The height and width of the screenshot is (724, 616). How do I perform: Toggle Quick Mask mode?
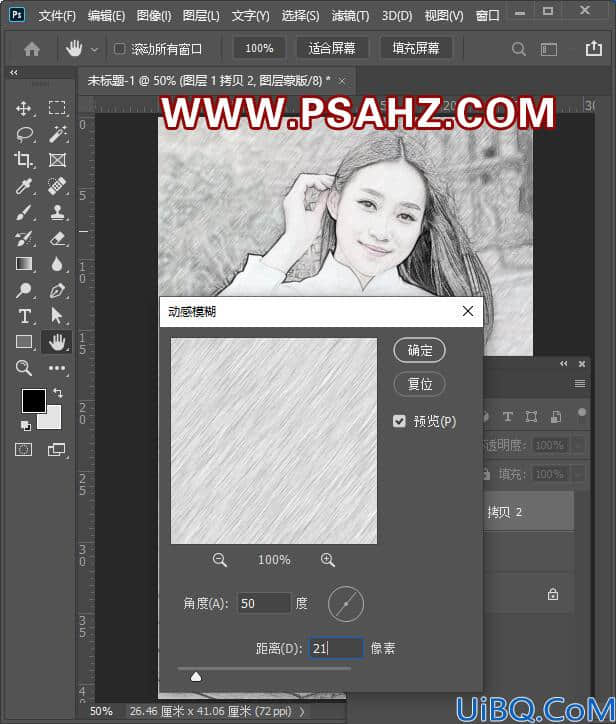pos(24,449)
